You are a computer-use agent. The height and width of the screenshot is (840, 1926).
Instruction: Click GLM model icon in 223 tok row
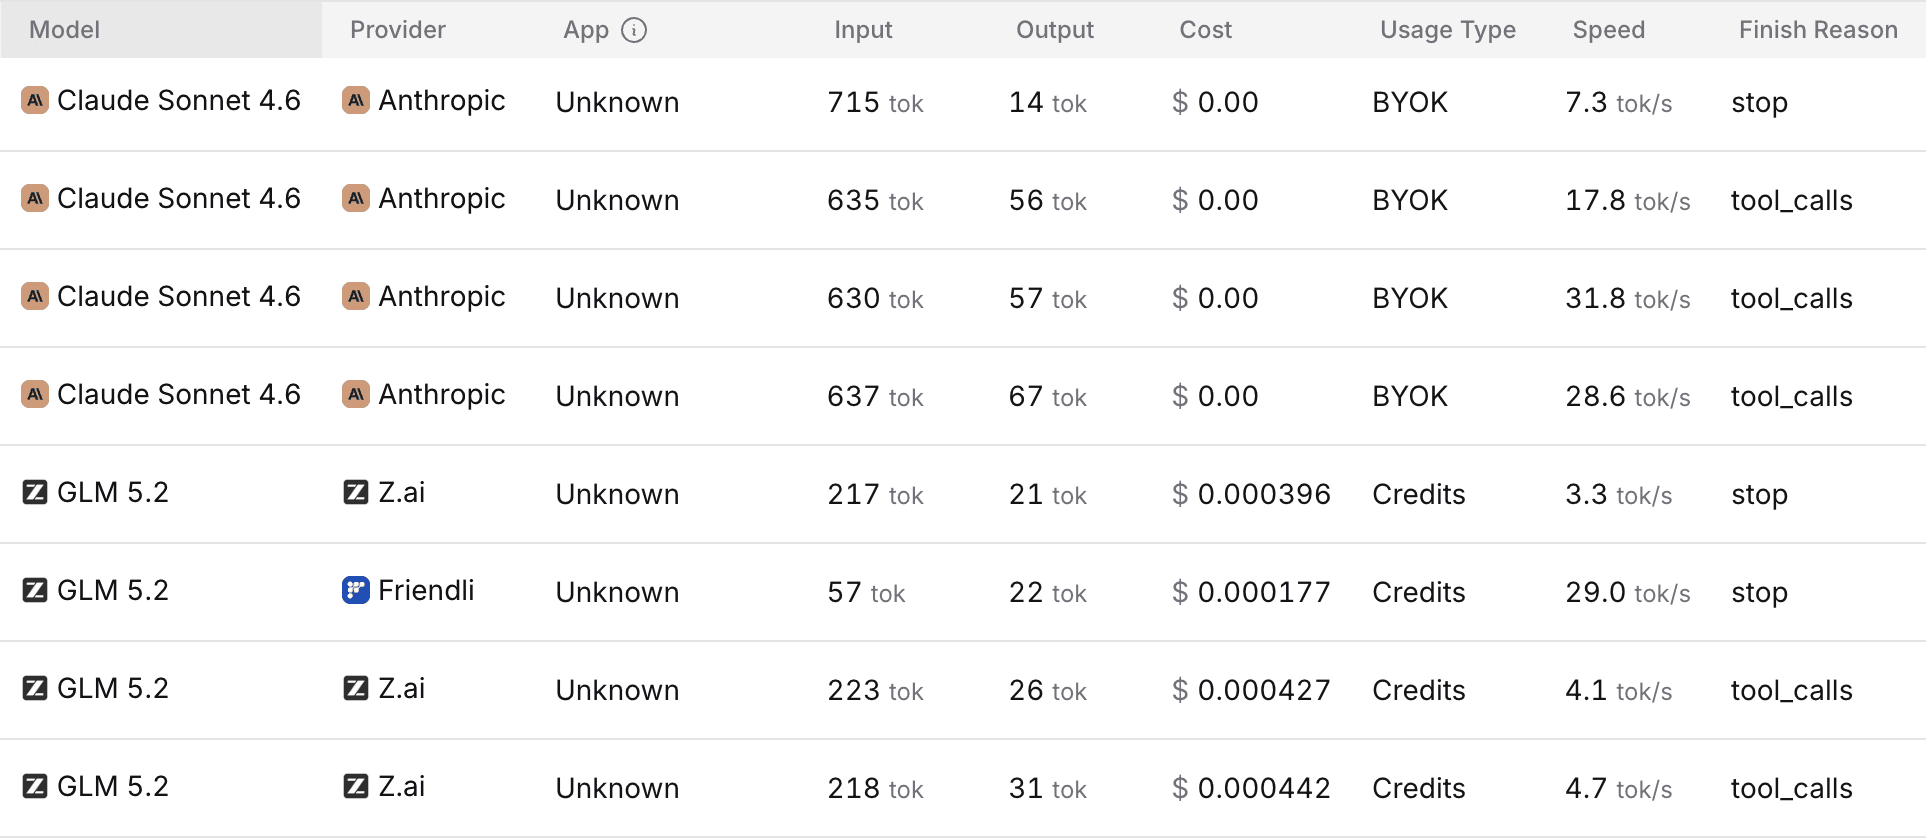(35, 688)
